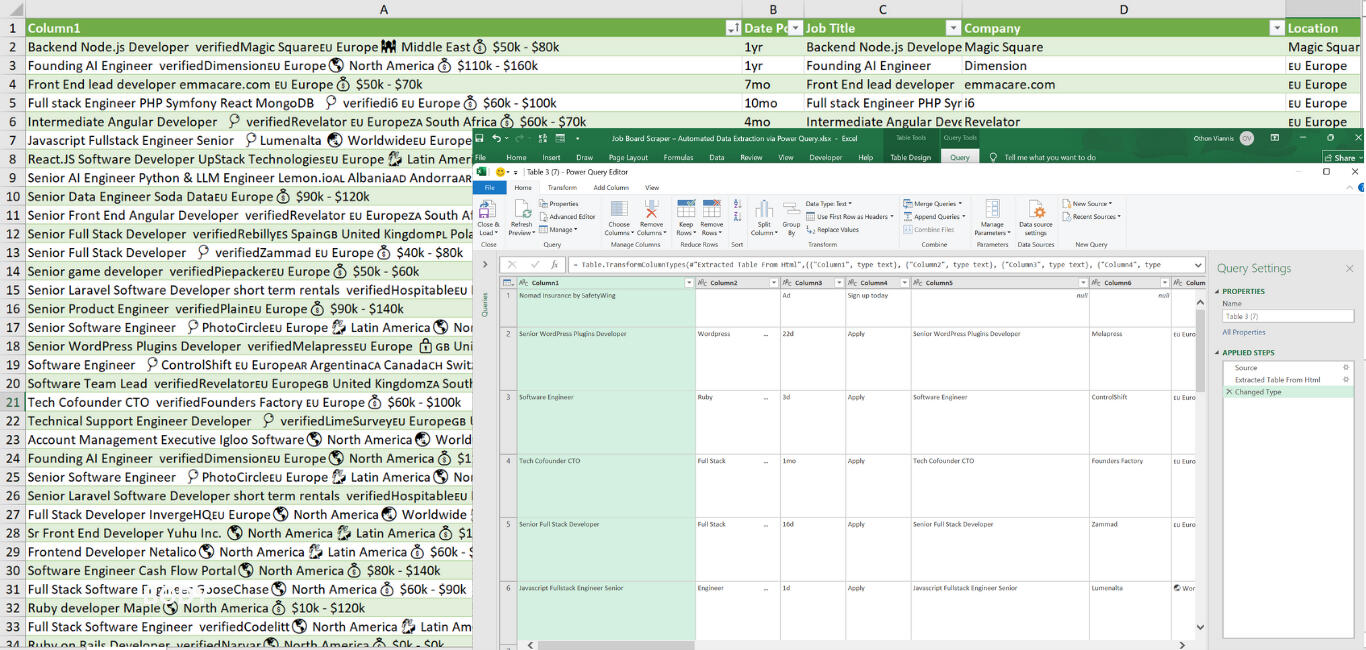Expand the formula bar with chevron
1366x650 pixels.
coord(1197,265)
